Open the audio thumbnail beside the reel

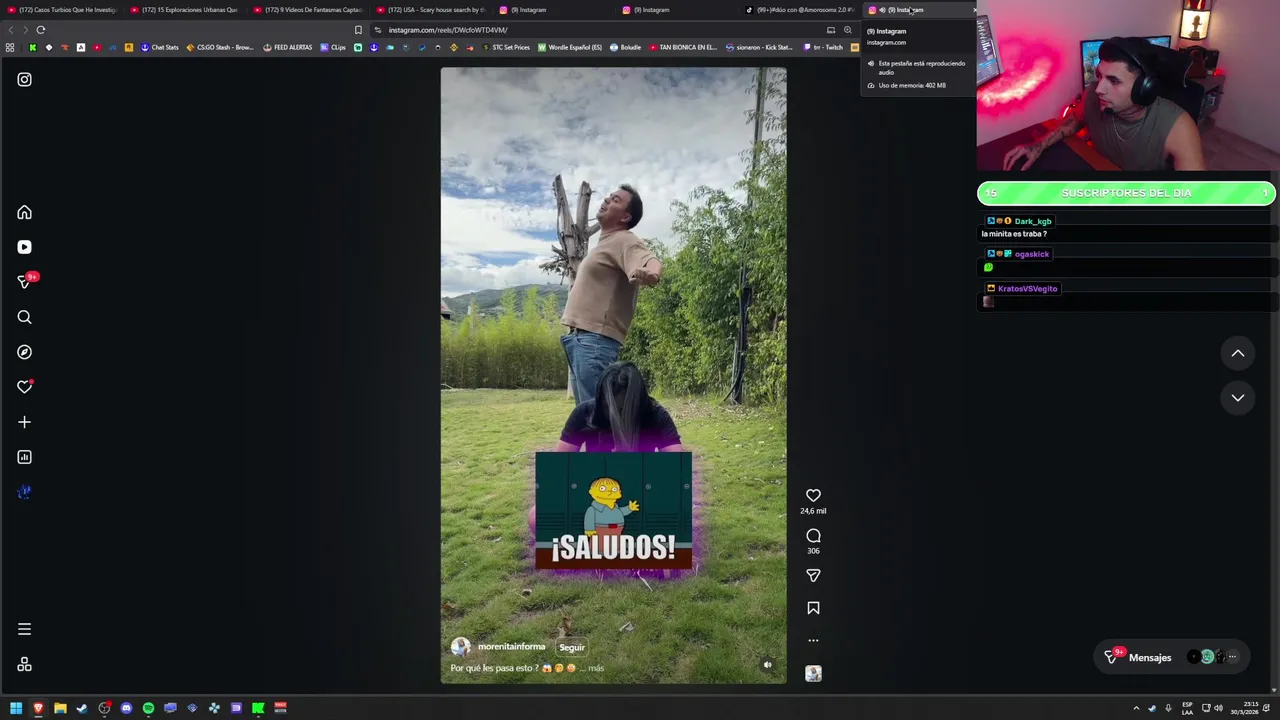pos(813,674)
